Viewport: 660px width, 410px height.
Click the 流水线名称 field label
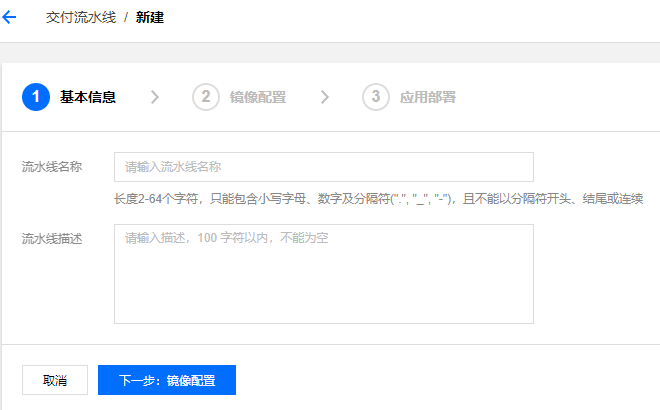(52, 167)
